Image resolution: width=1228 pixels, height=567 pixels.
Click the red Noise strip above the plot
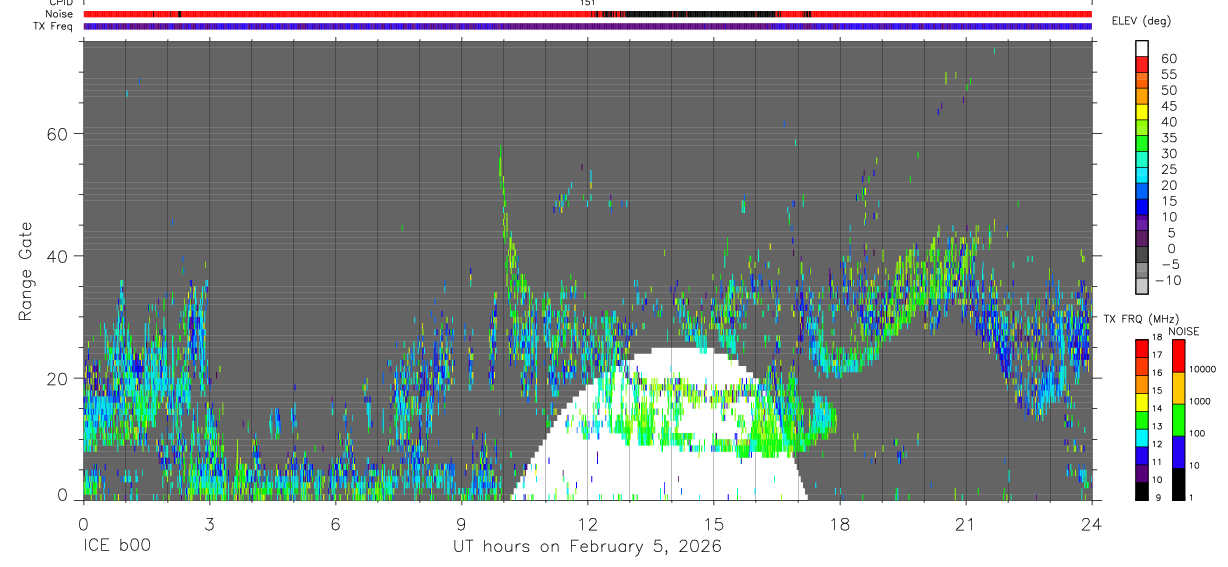(x=587, y=14)
